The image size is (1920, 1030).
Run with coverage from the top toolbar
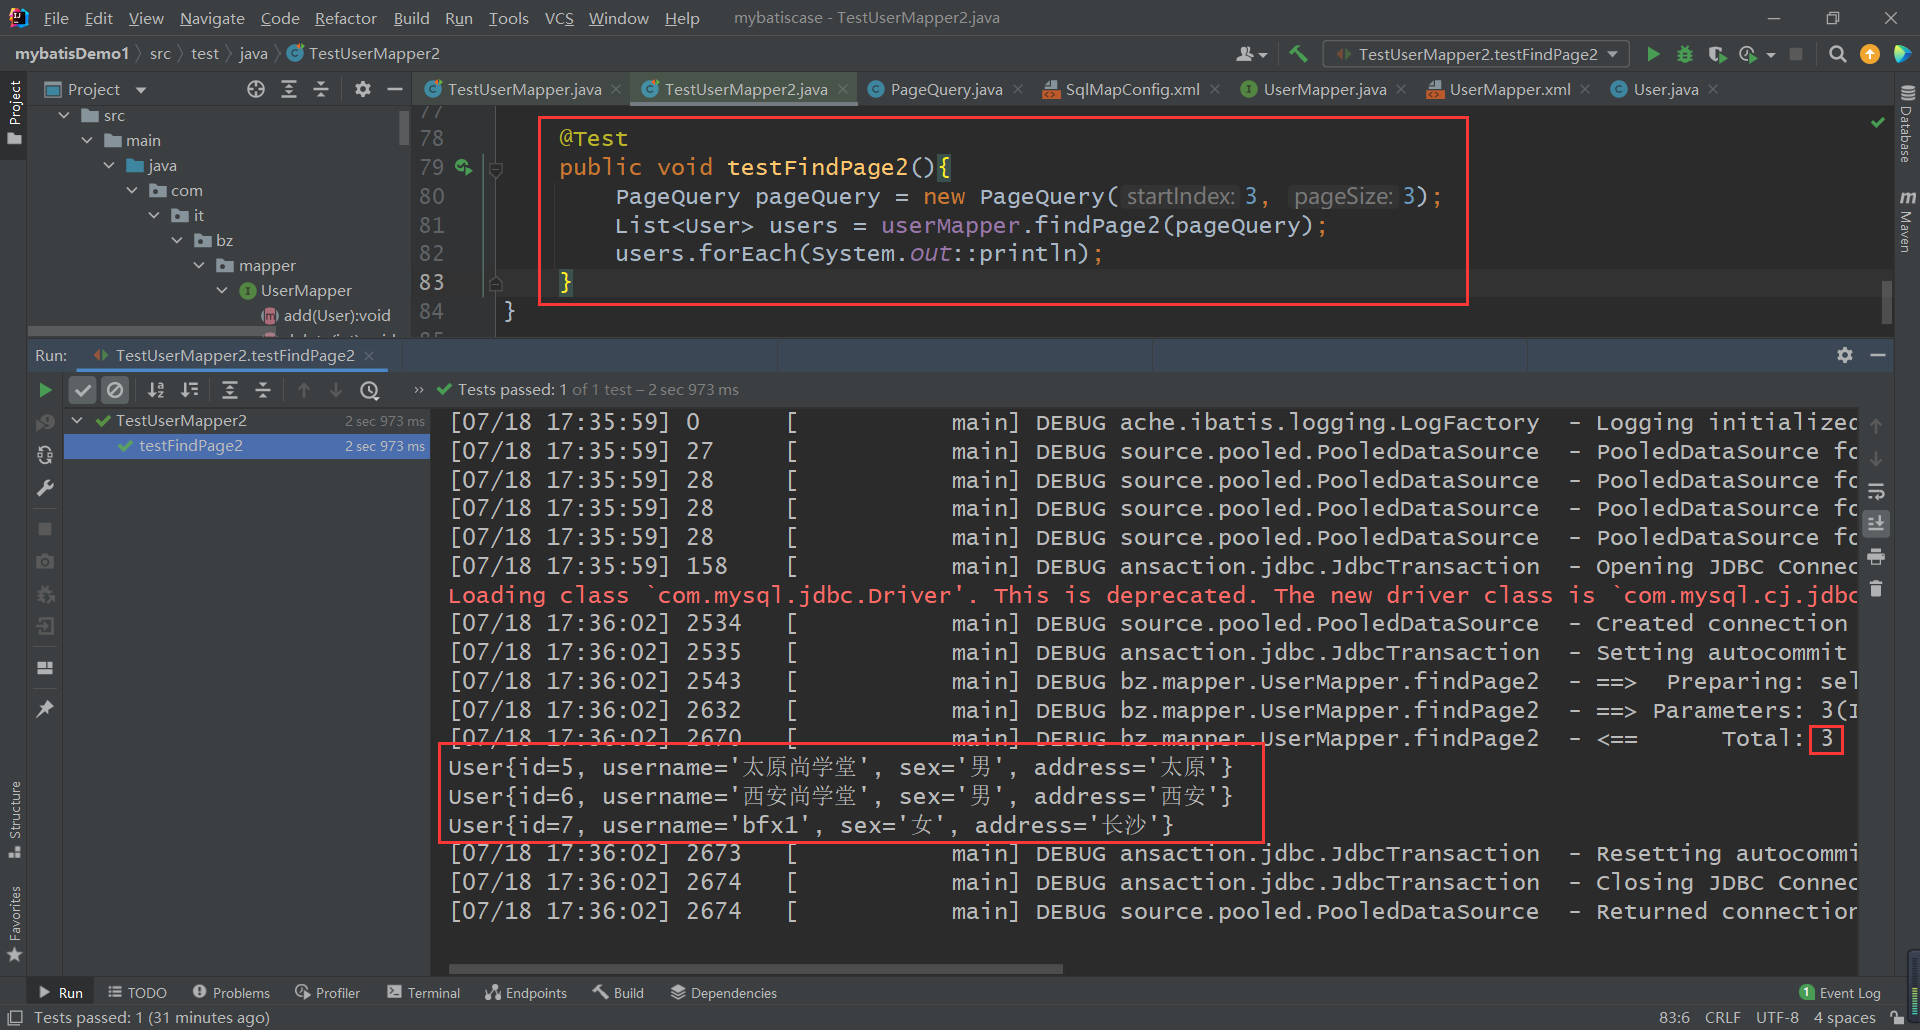pyautogui.click(x=1717, y=54)
